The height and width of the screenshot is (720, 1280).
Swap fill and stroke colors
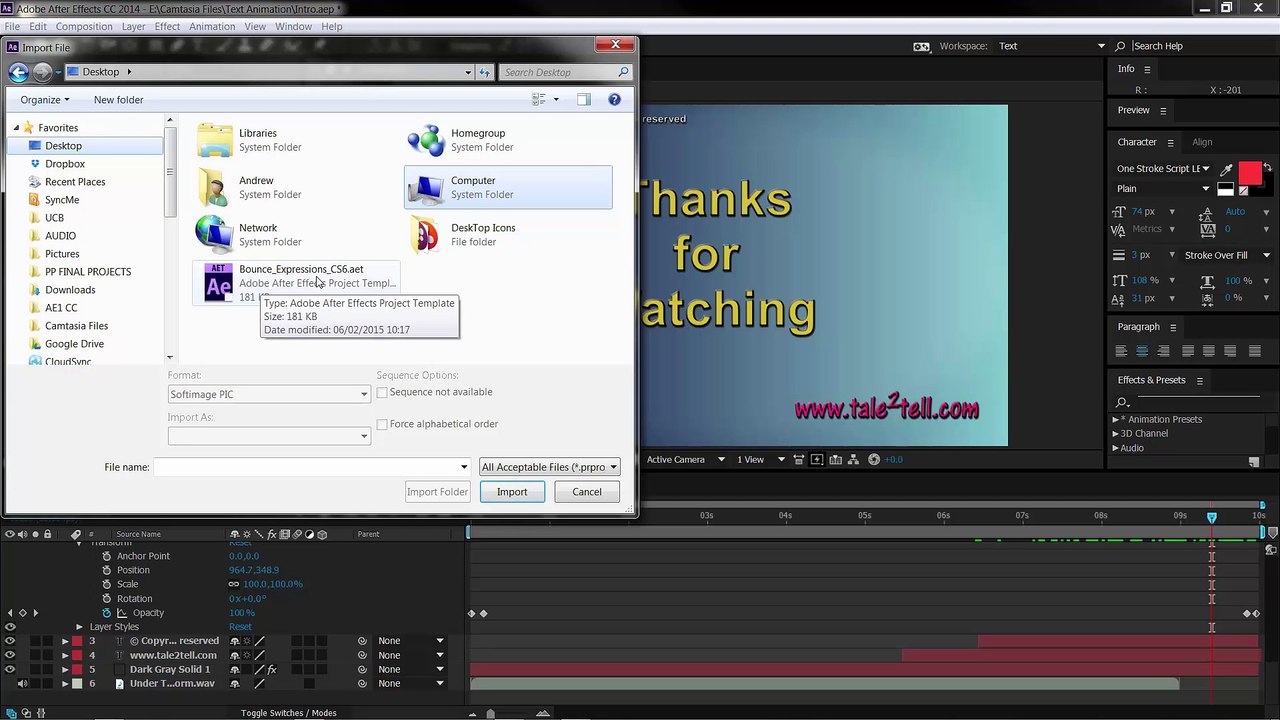1267,167
